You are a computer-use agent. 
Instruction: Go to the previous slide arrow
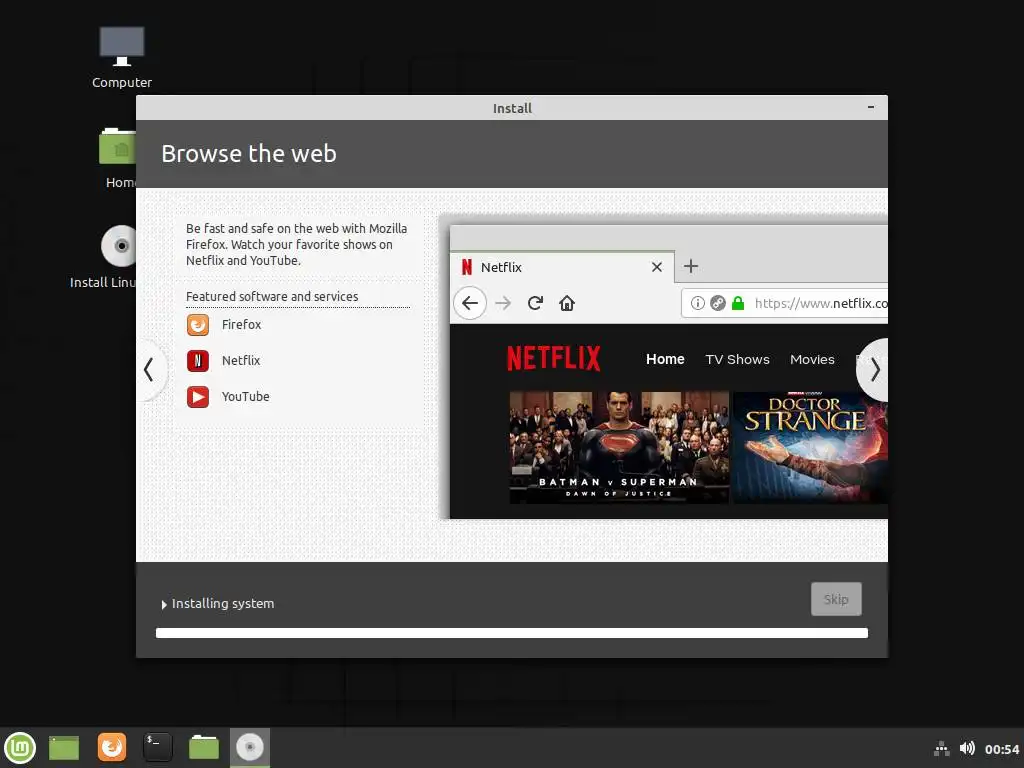(150, 370)
